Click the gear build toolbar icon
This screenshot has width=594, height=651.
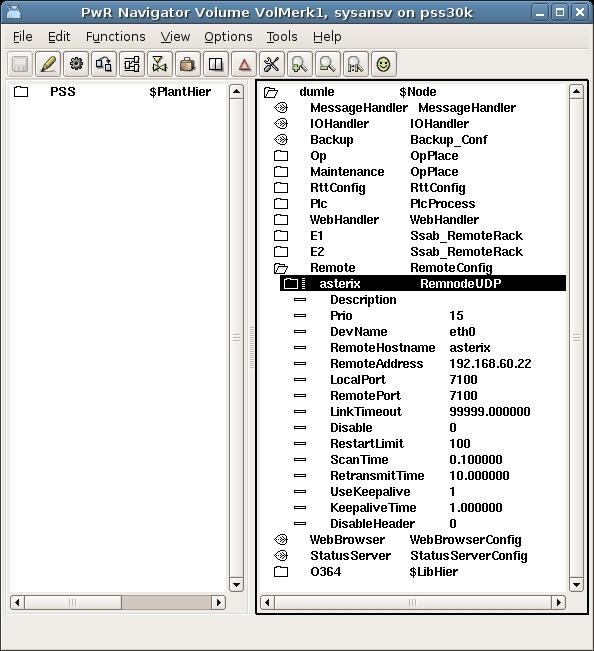click(x=76, y=64)
